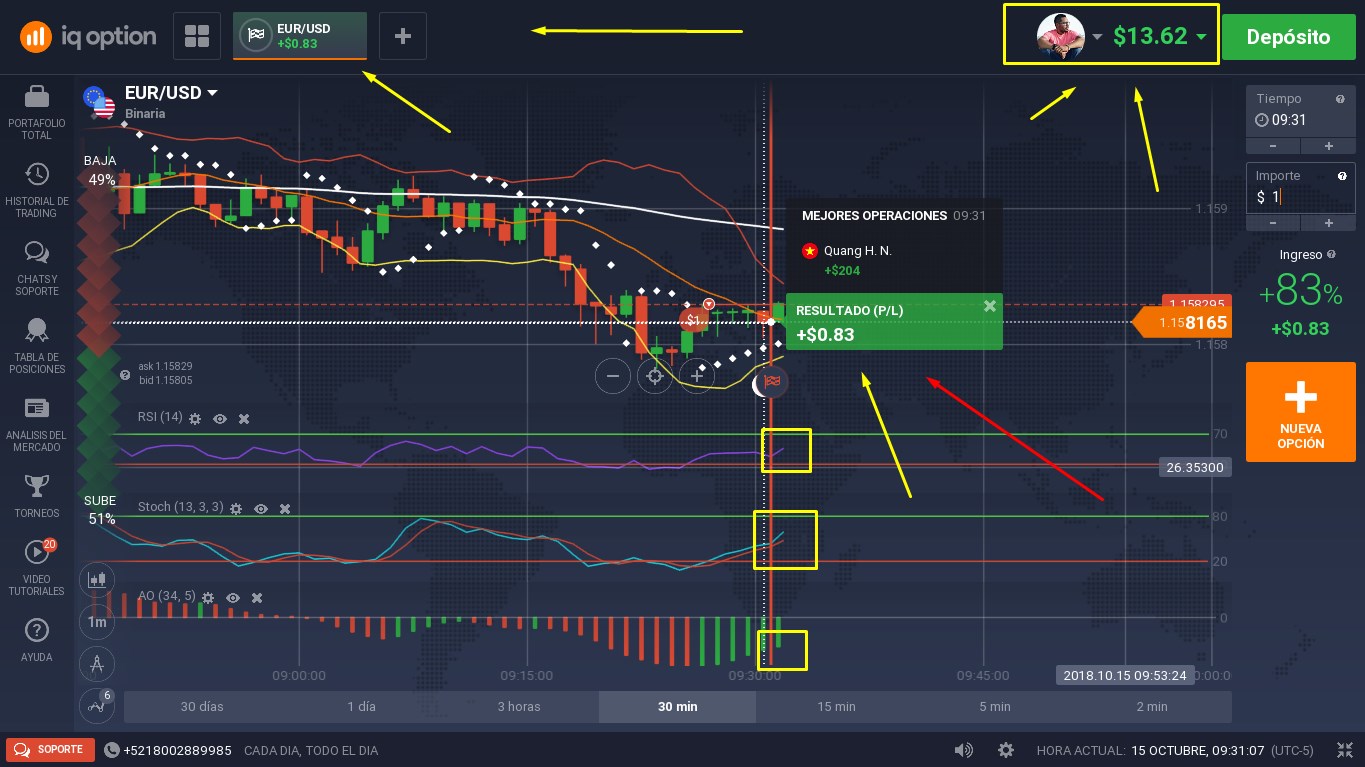1365x767 pixels.
Task: Click the Nueva Opción button
Action: click(1301, 411)
